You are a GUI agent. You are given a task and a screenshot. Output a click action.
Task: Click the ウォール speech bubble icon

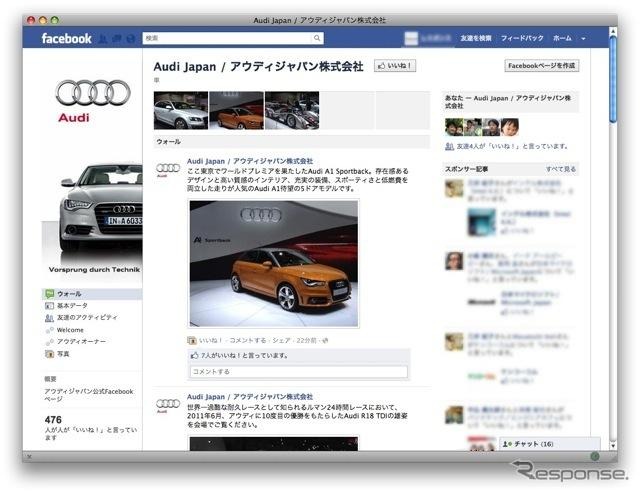point(49,294)
